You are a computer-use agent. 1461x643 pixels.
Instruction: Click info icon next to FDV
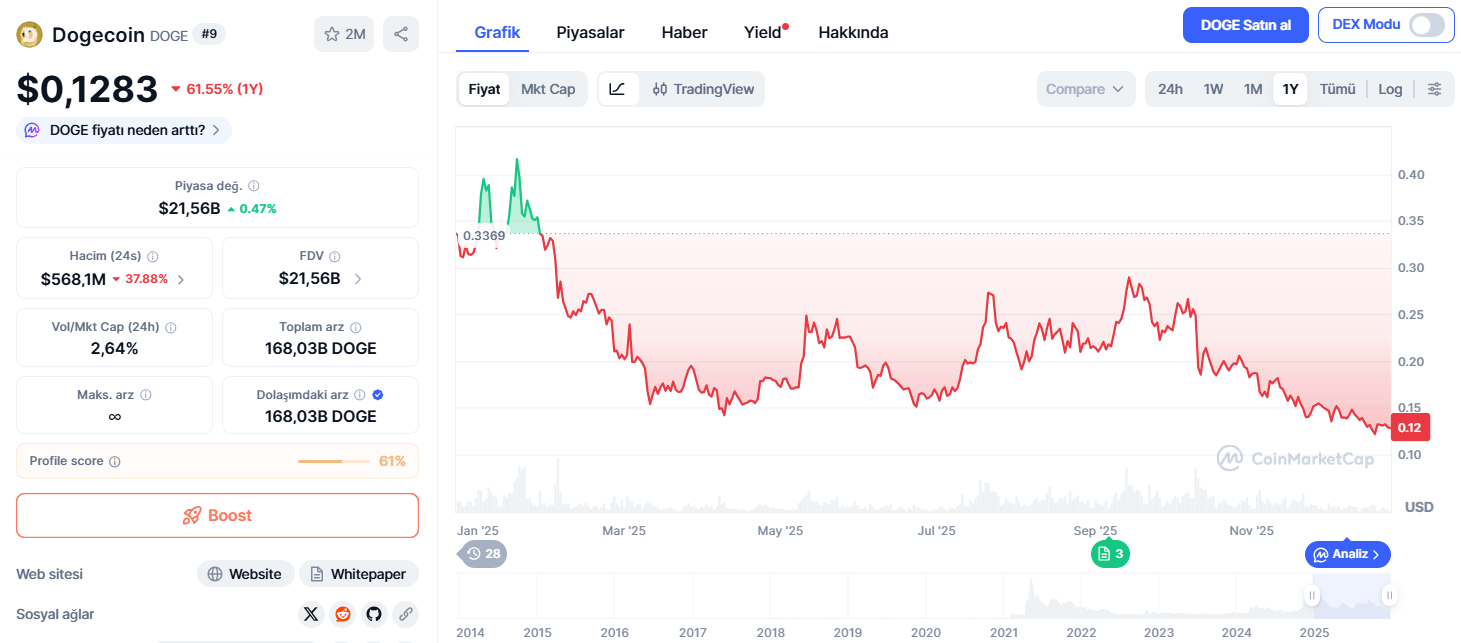[335, 256]
